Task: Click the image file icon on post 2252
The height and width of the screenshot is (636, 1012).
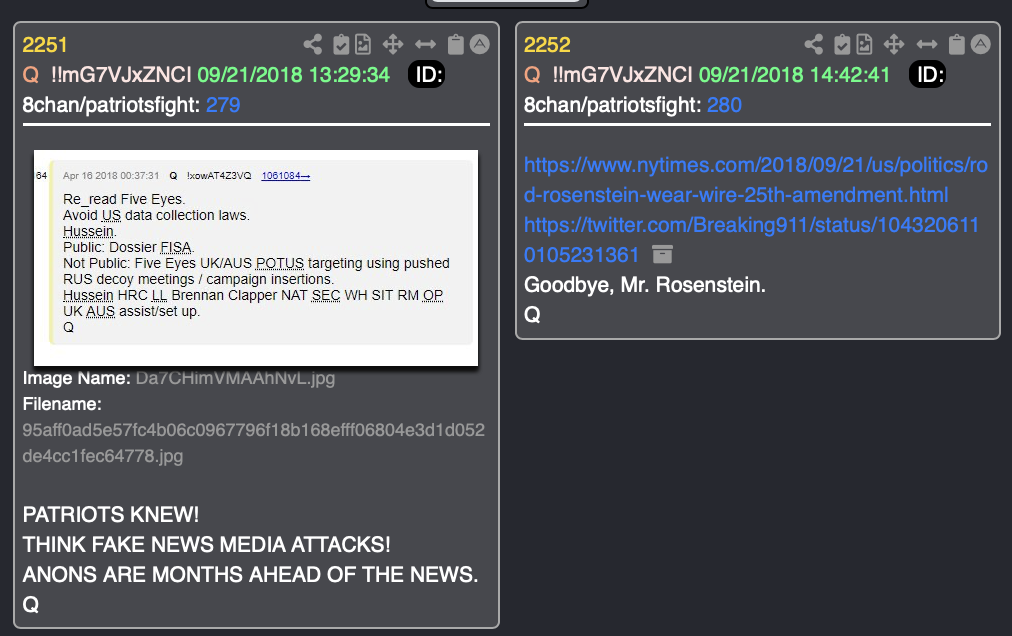Action: 864,45
